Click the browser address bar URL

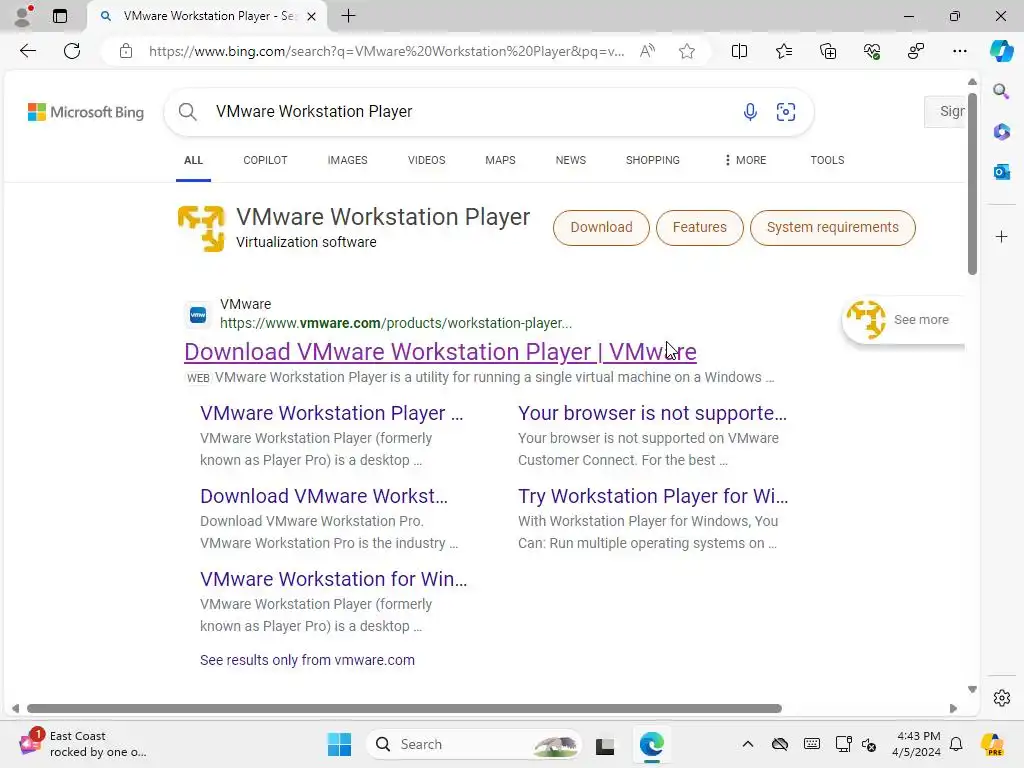click(386, 51)
